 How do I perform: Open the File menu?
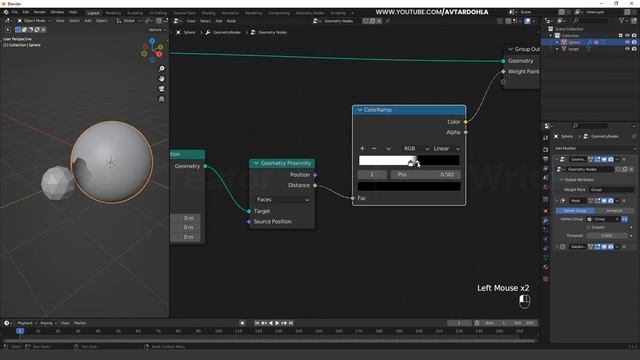click(15, 12)
